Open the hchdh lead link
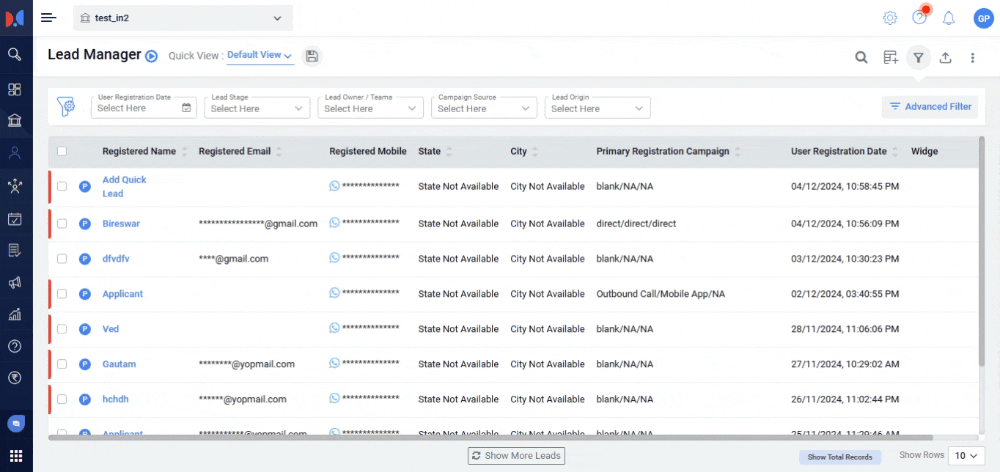Screen dimensions: 1000x472 (116, 399)
